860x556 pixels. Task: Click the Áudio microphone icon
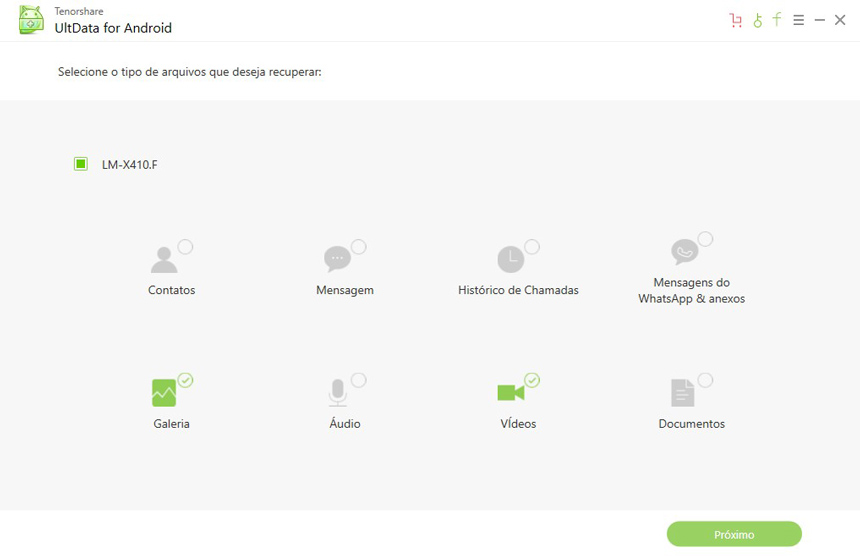(x=337, y=392)
